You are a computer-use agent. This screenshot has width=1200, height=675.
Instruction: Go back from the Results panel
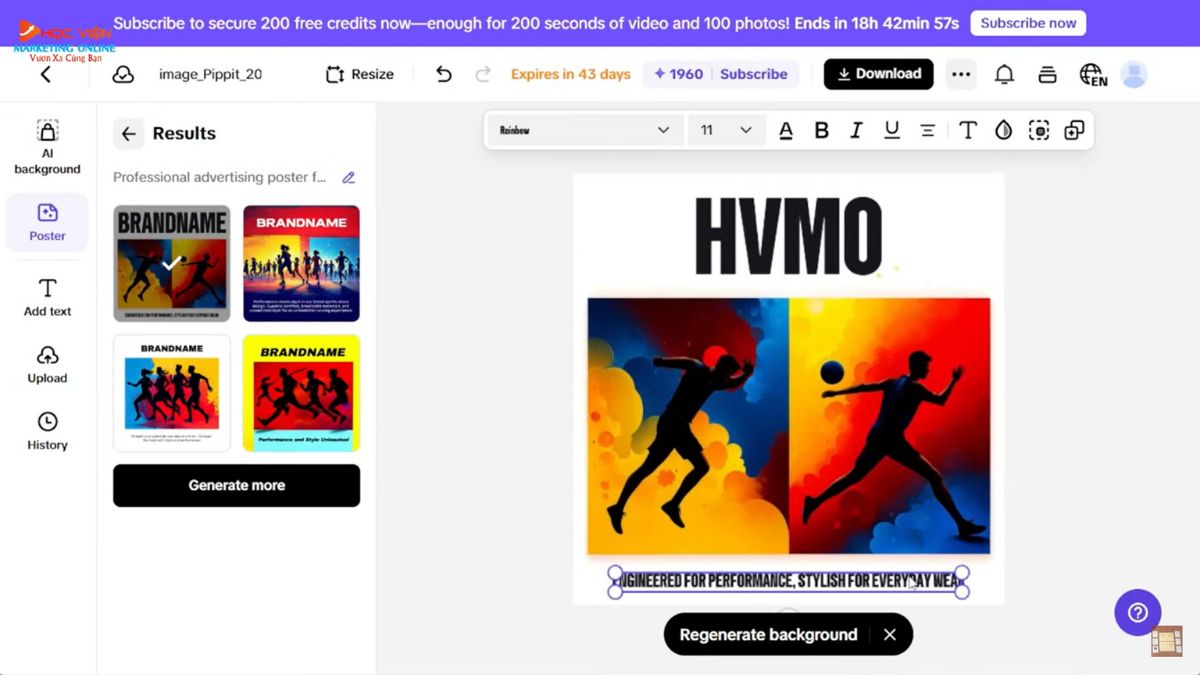(128, 134)
